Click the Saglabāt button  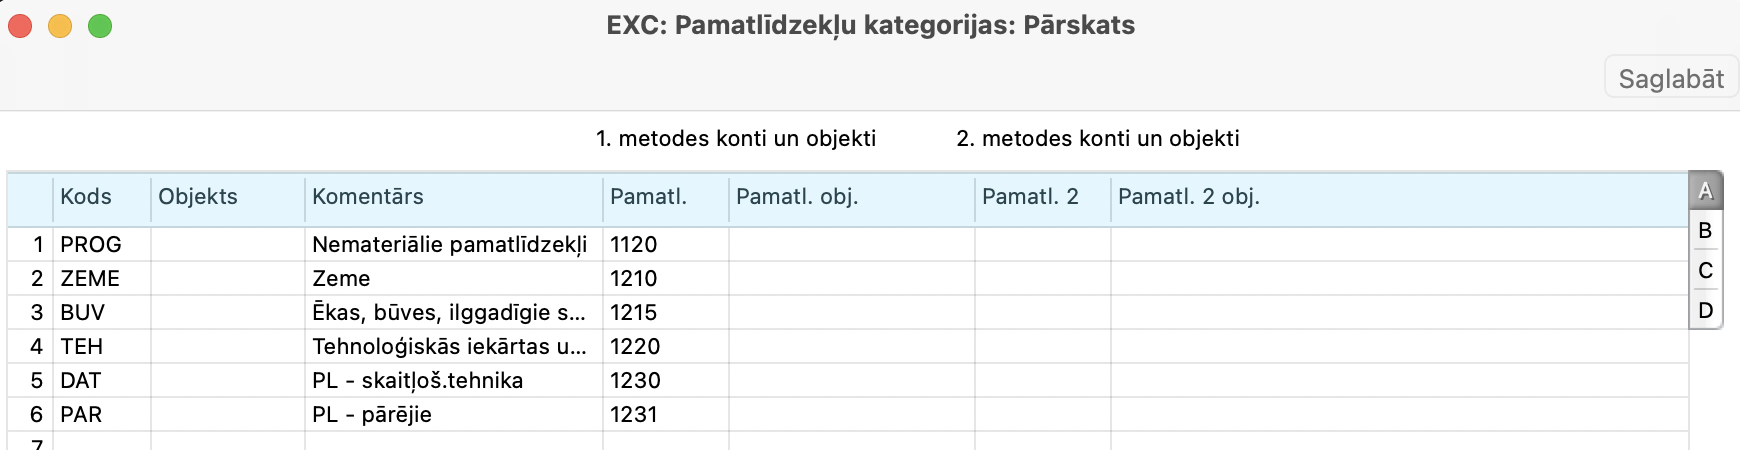(x=1670, y=78)
